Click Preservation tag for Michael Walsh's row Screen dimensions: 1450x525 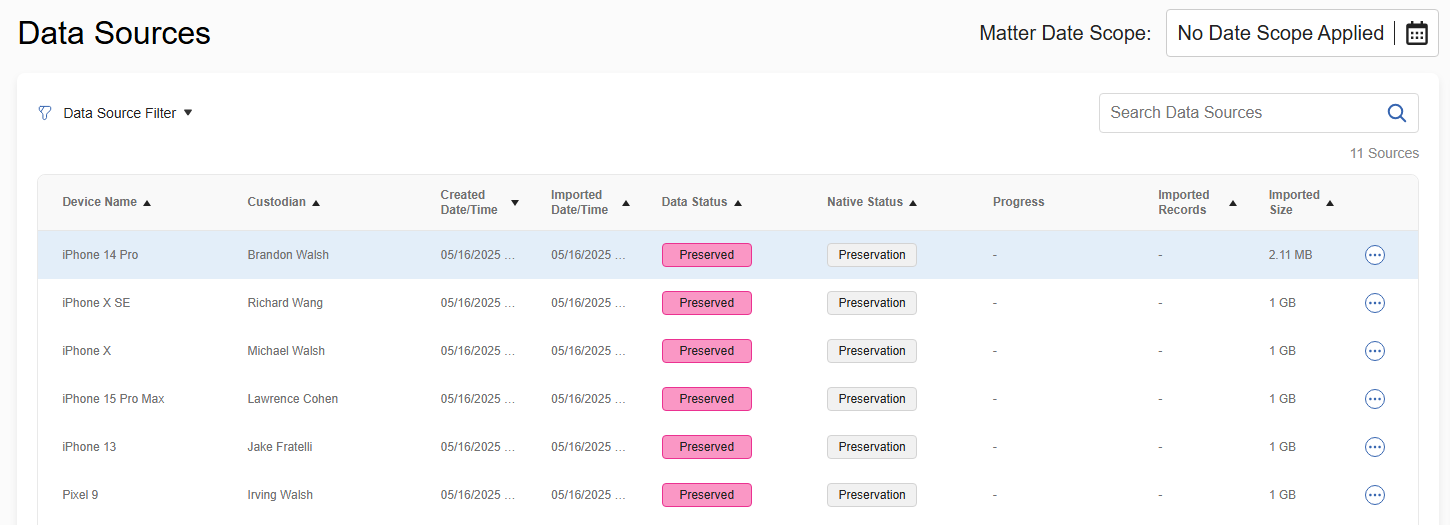pyautogui.click(x=872, y=351)
